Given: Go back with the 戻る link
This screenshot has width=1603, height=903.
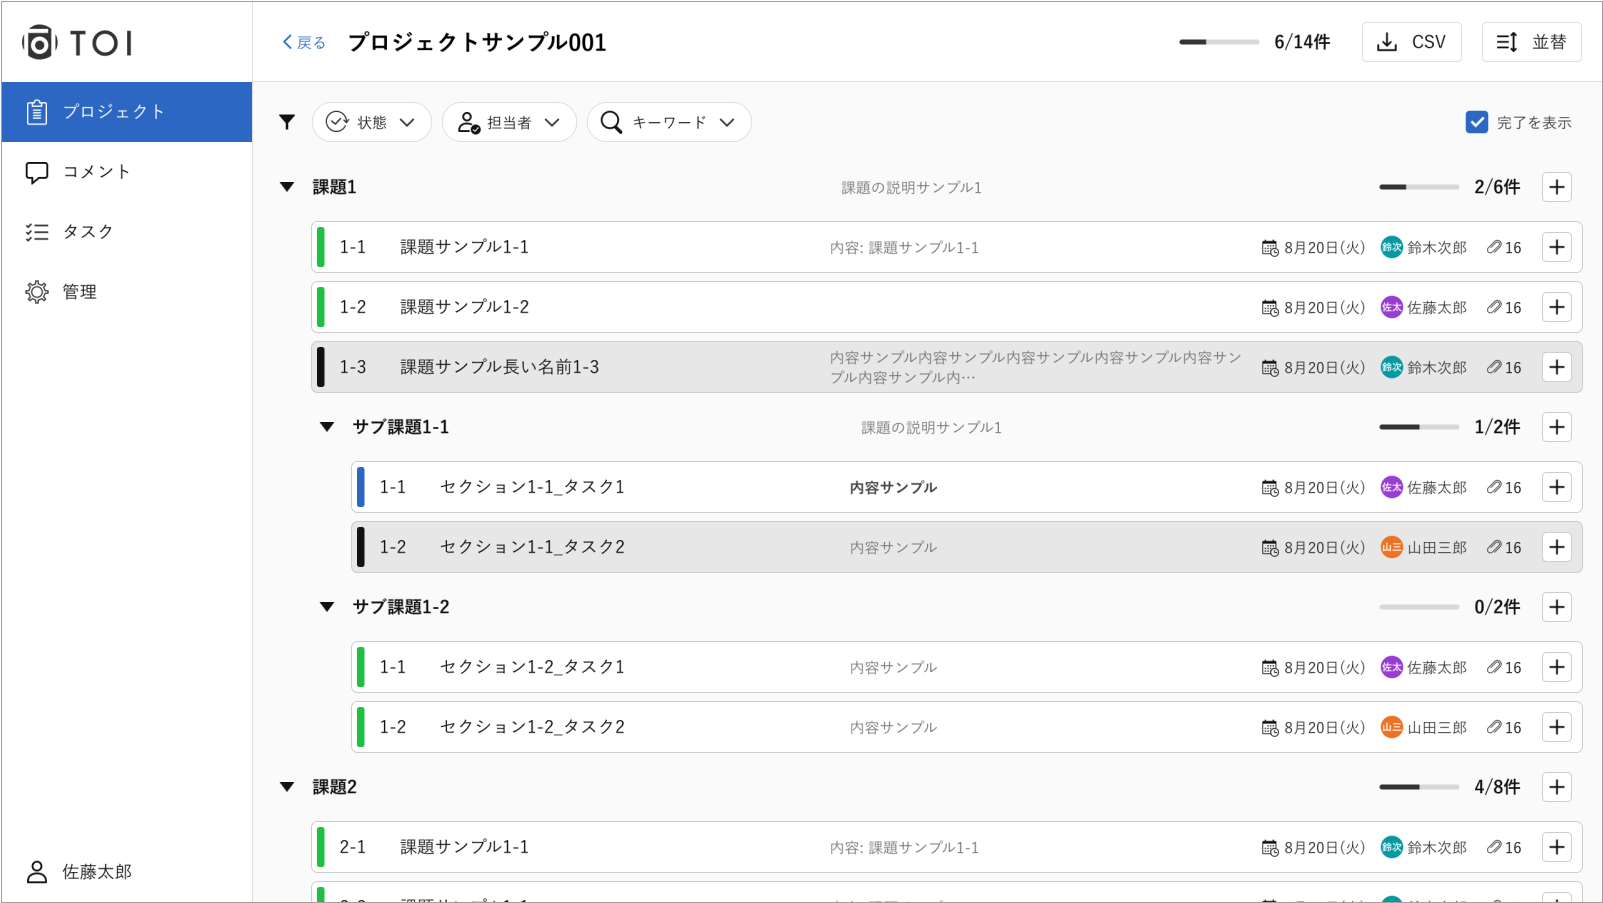Looking at the screenshot, I should click(304, 42).
